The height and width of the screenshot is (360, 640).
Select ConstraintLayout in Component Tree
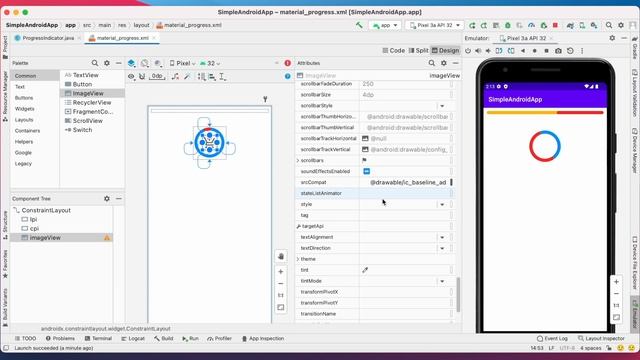tap(46, 210)
